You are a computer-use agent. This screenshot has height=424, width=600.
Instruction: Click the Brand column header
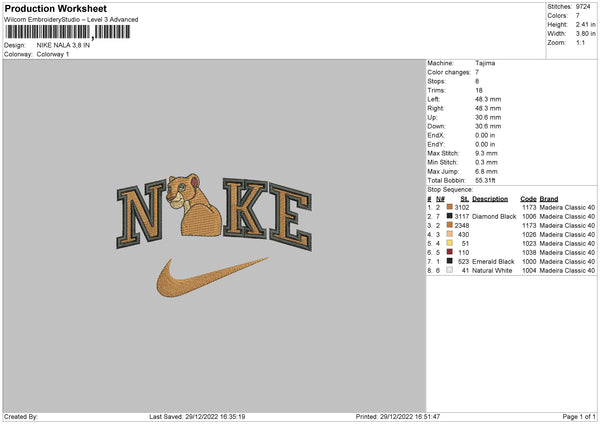550,198
